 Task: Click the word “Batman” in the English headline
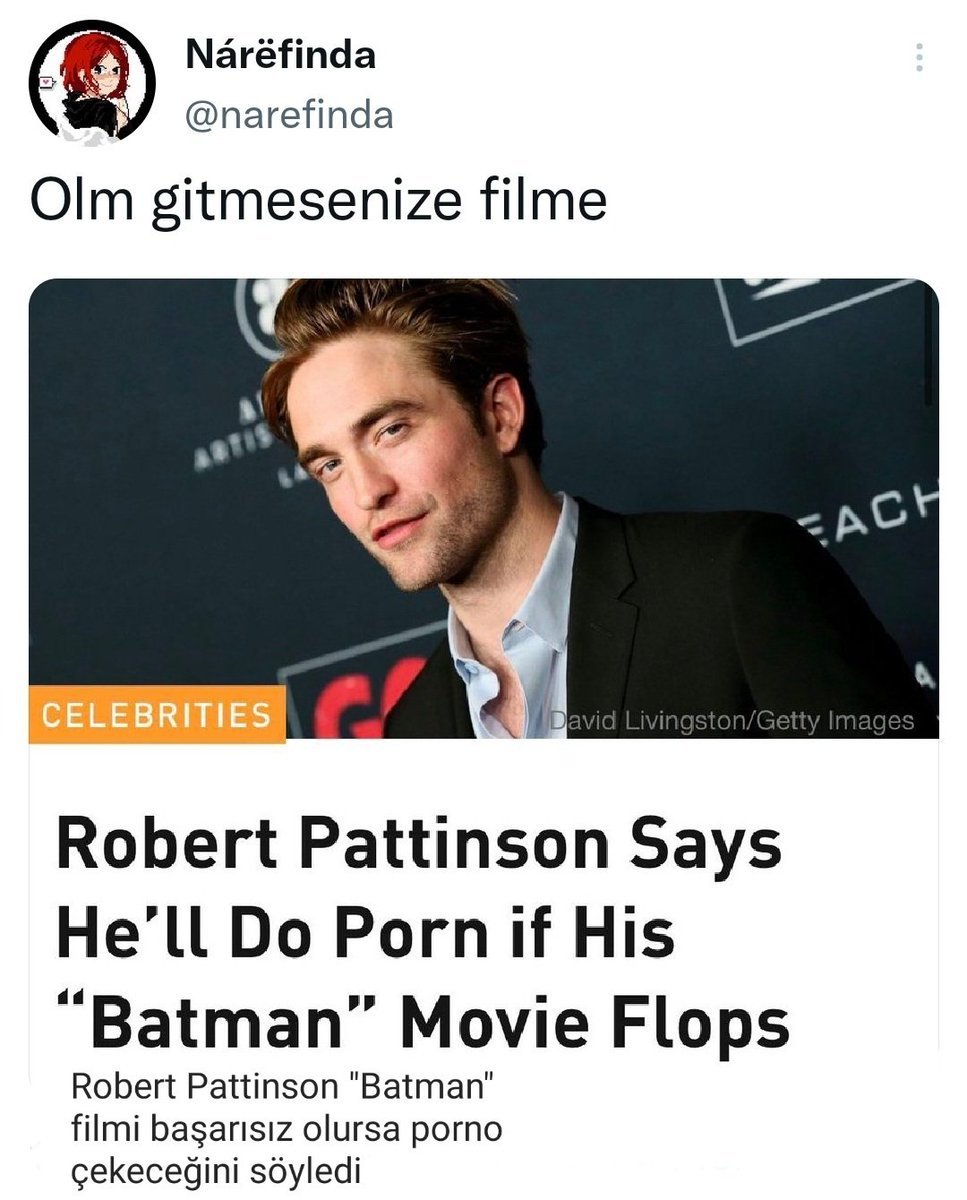[208, 1020]
